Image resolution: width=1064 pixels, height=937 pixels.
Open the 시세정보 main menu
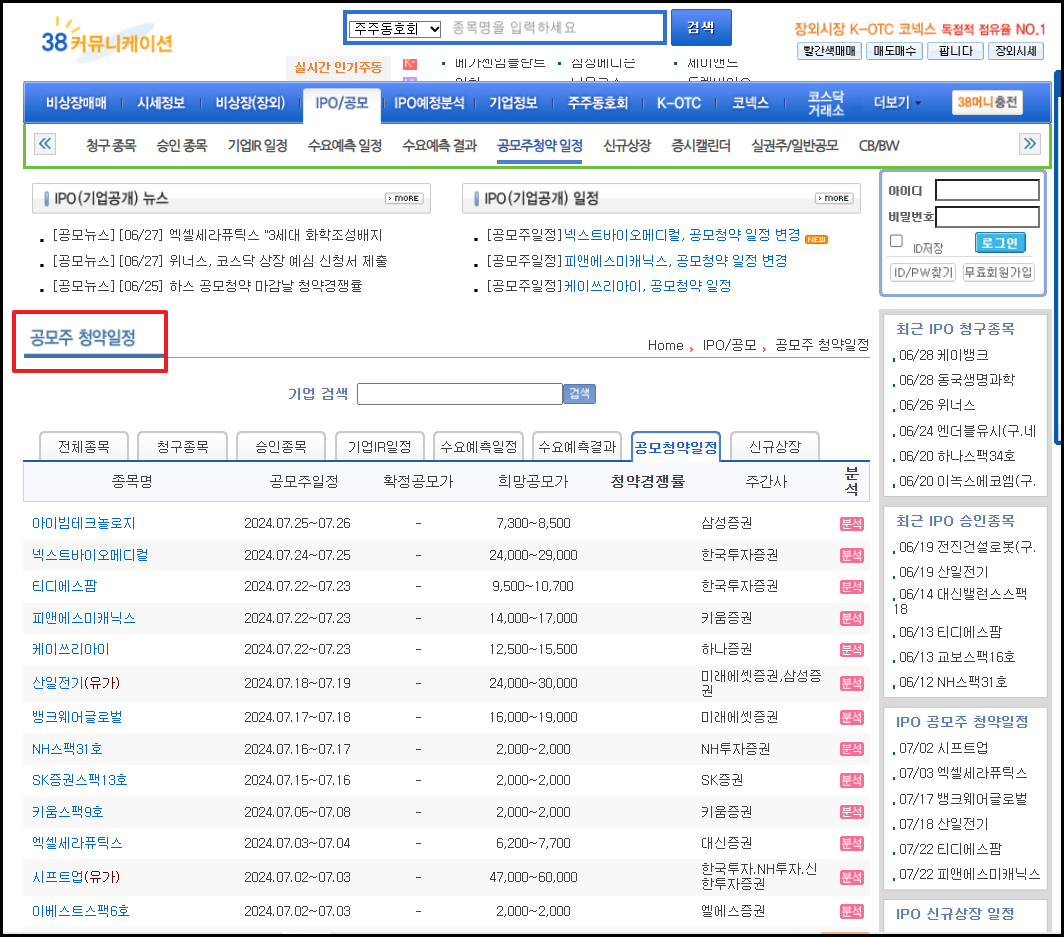161,102
